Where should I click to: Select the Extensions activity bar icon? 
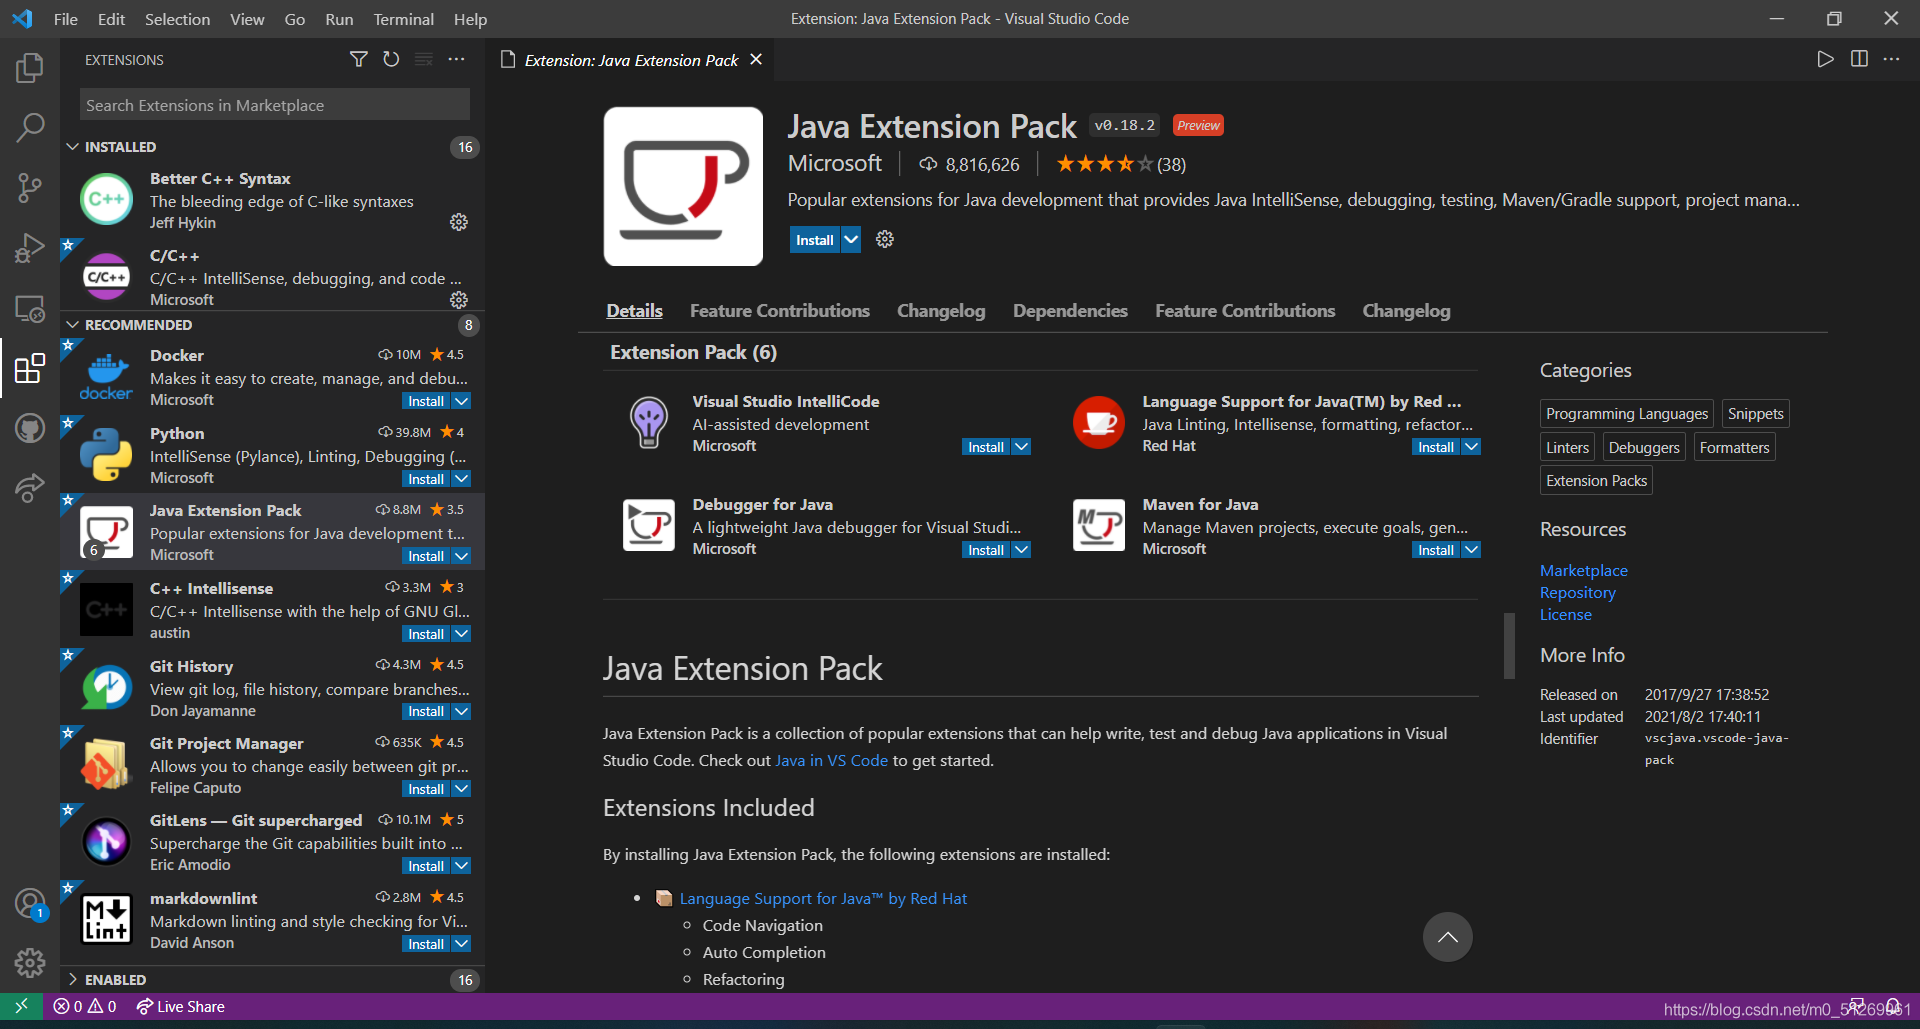pyautogui.click(x=30, y=368)
